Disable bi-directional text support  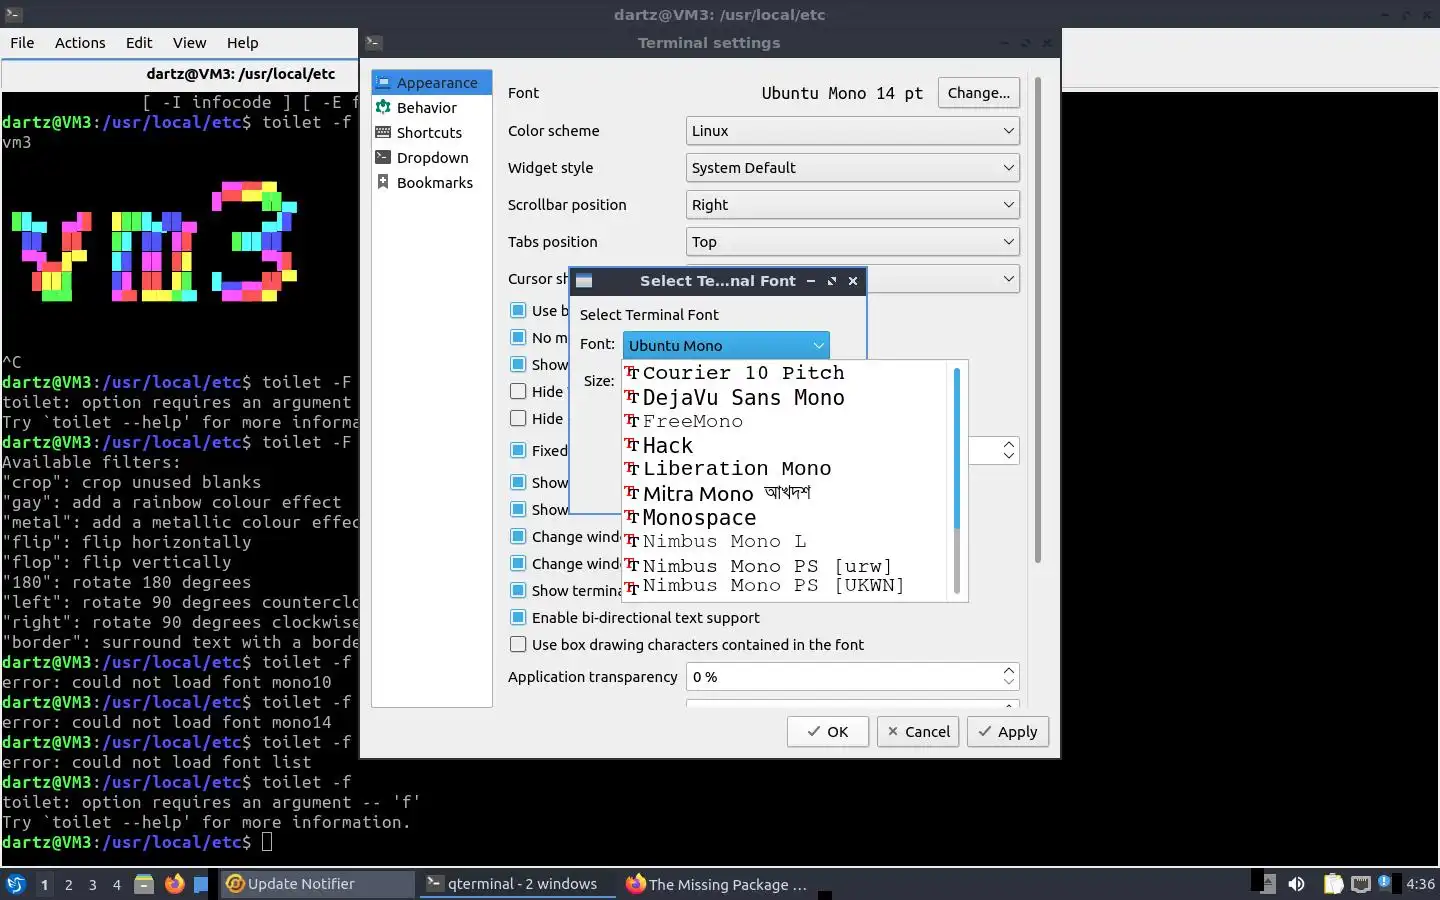[518, 618]
